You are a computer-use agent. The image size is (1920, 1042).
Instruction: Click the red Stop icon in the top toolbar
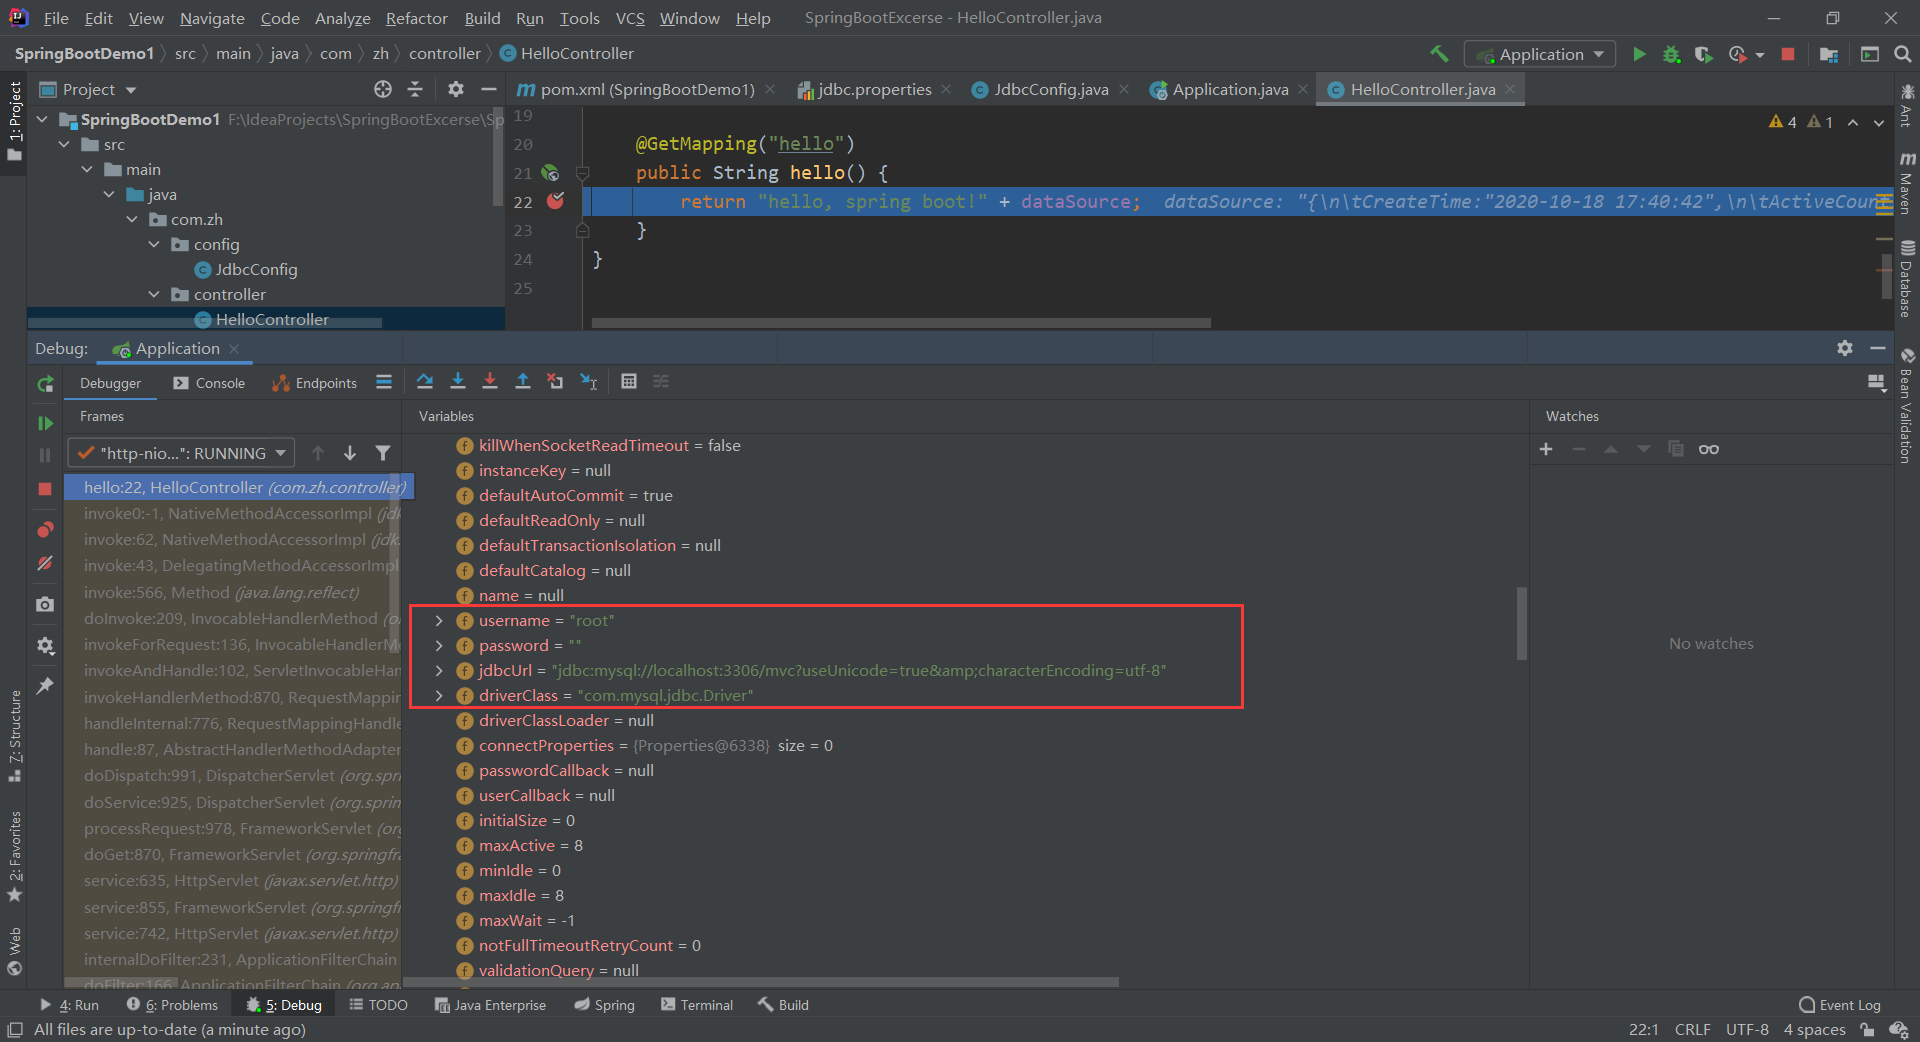1788,54
